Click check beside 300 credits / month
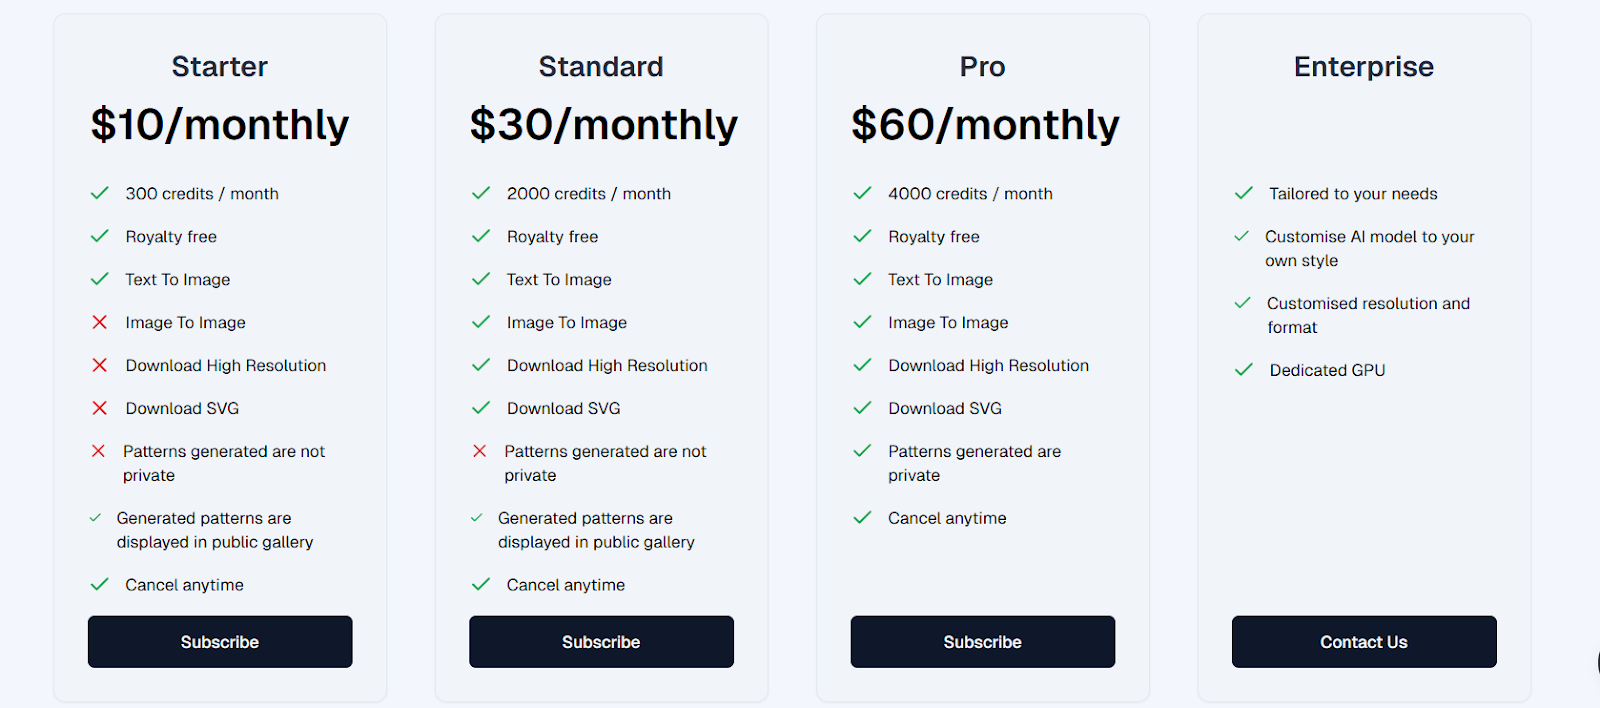The image size is (1600, 708). [100, 193]
